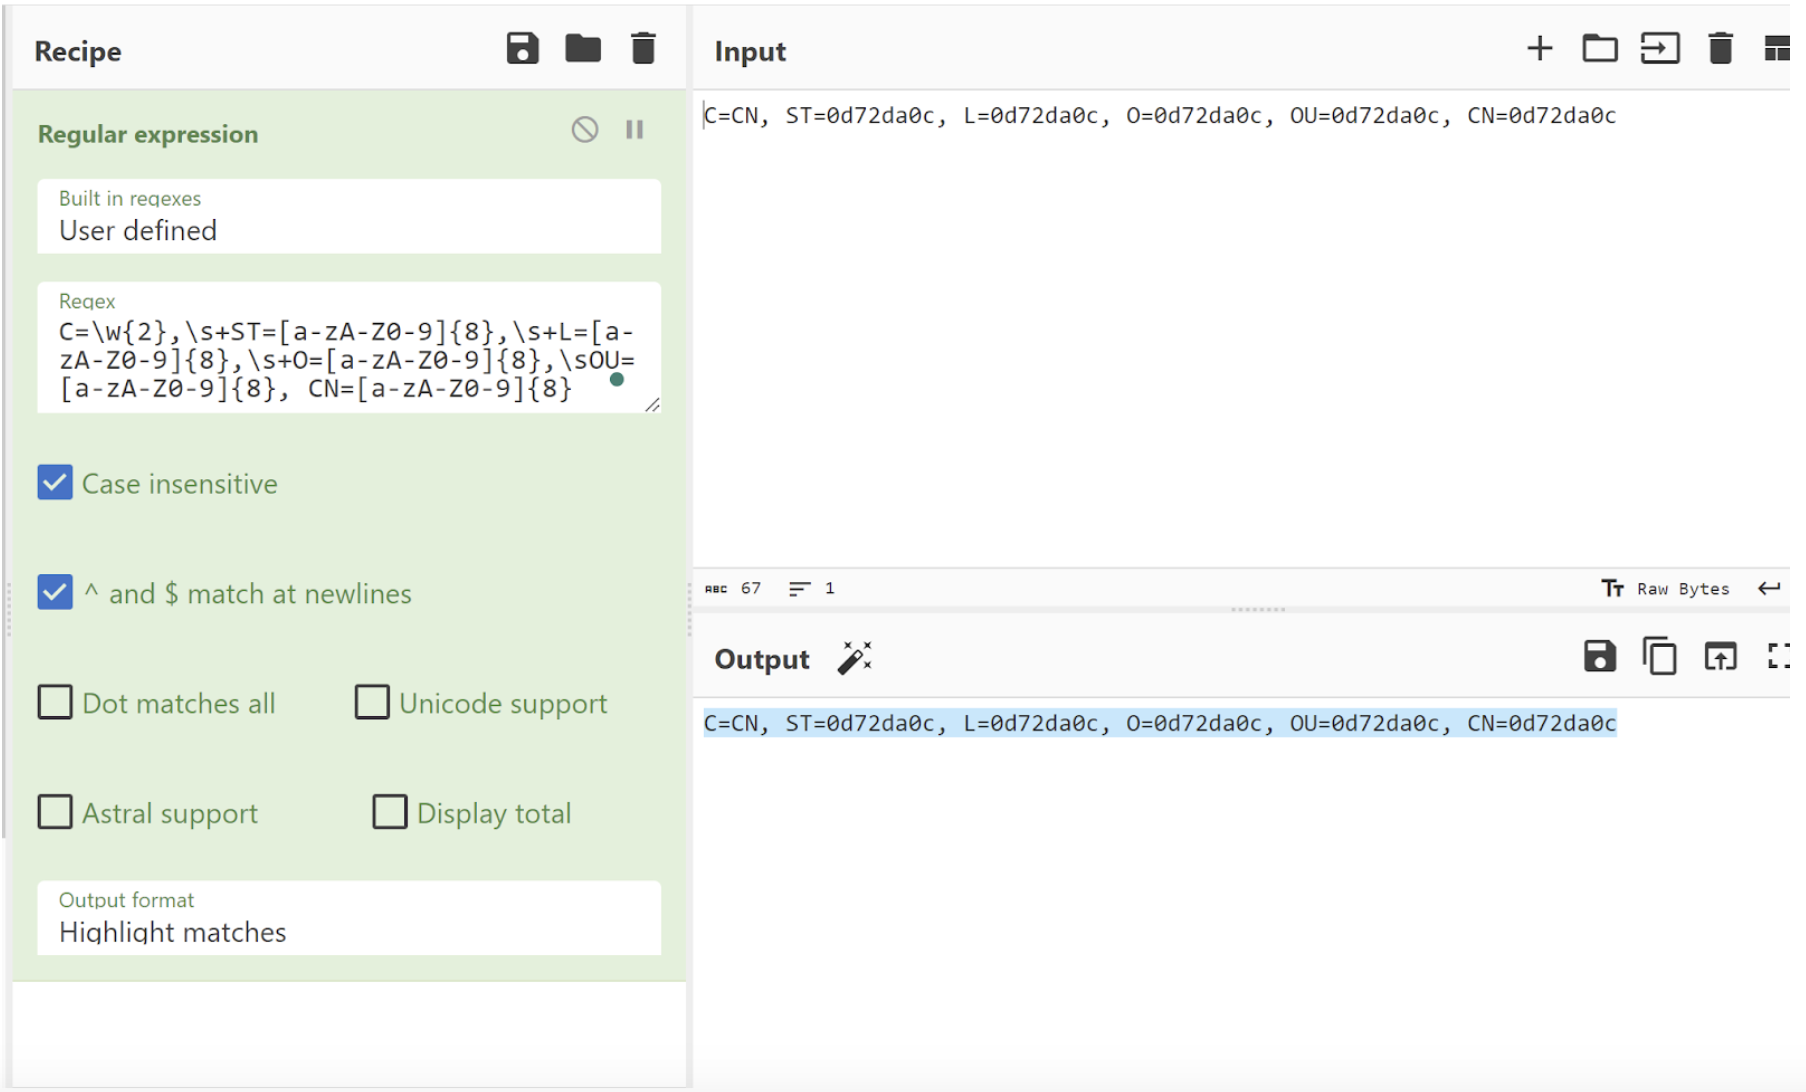Open Output format dropdown
1806x1092 pixels.
(348, 918)
